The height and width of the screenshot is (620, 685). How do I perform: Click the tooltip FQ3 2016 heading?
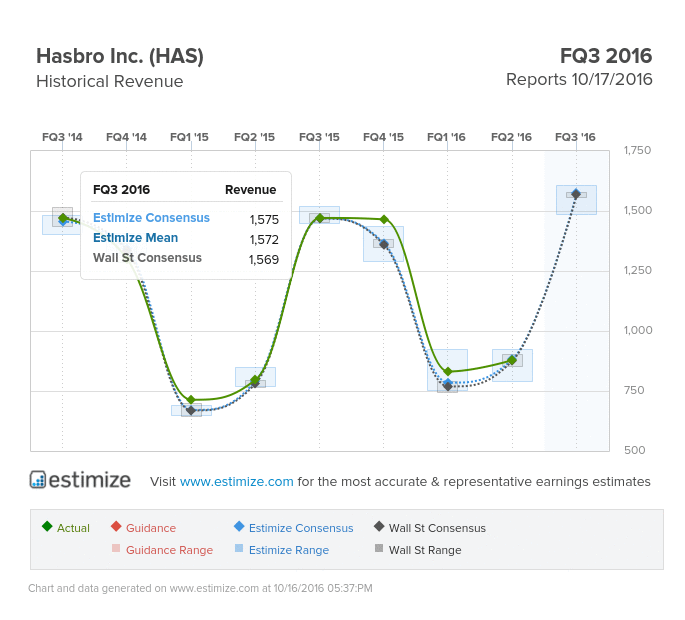pyautogui.click(x=121, y=190)
